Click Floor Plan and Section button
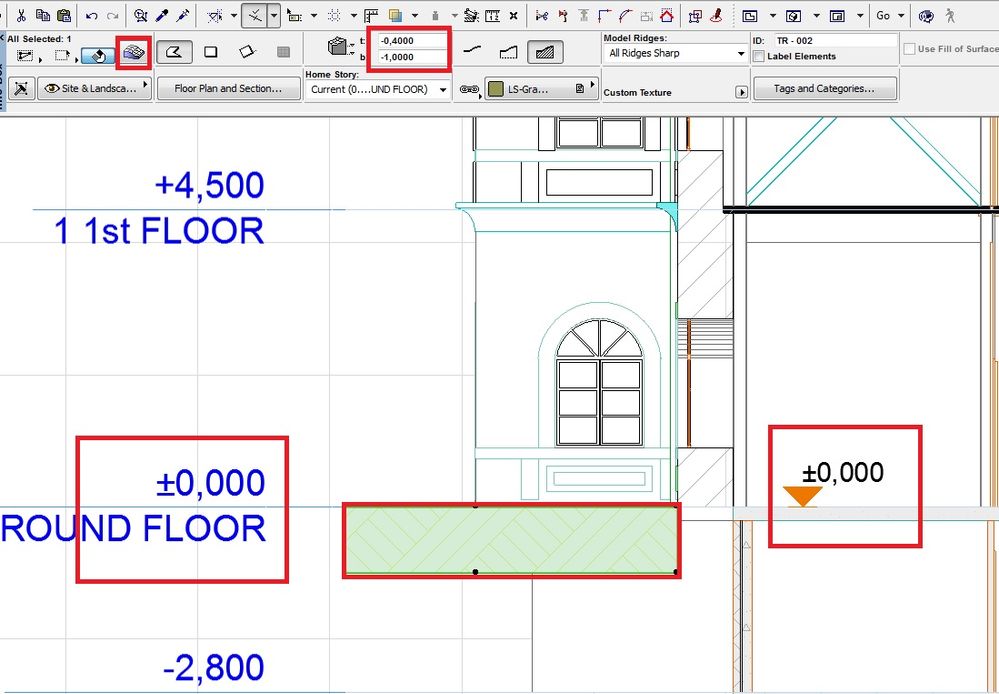Image resolution: width=999 pixels, height=694 pixels. tap(228, 89)
